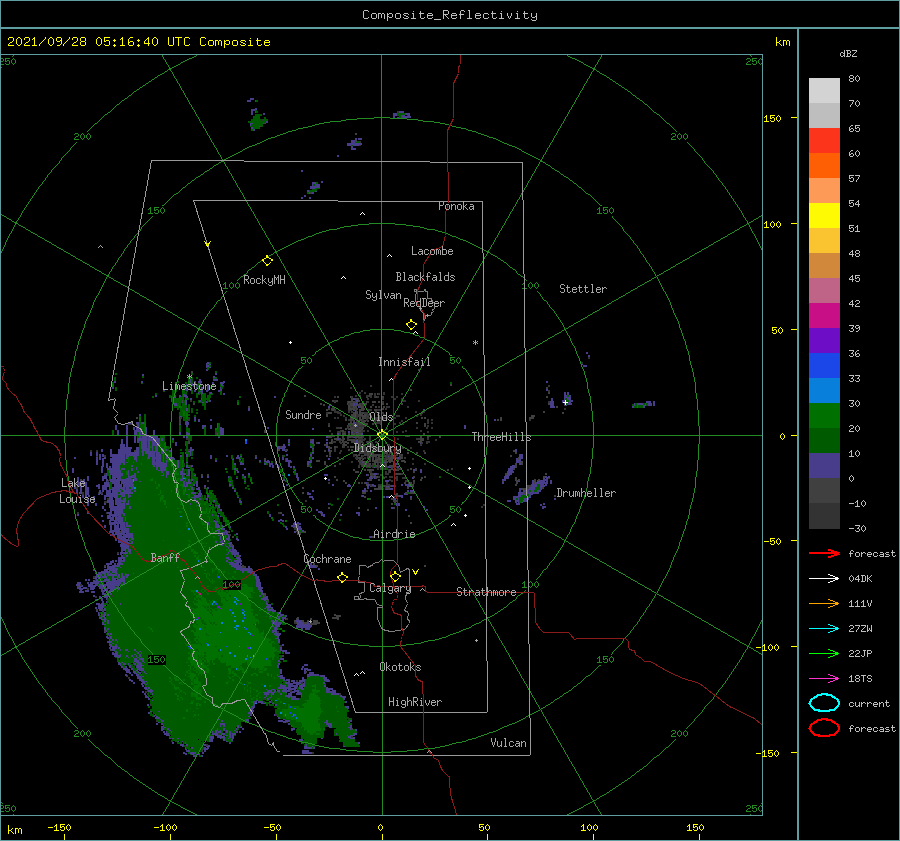Click the green 22JP arrow icon
900x841 pixels.
coord(824,653)
